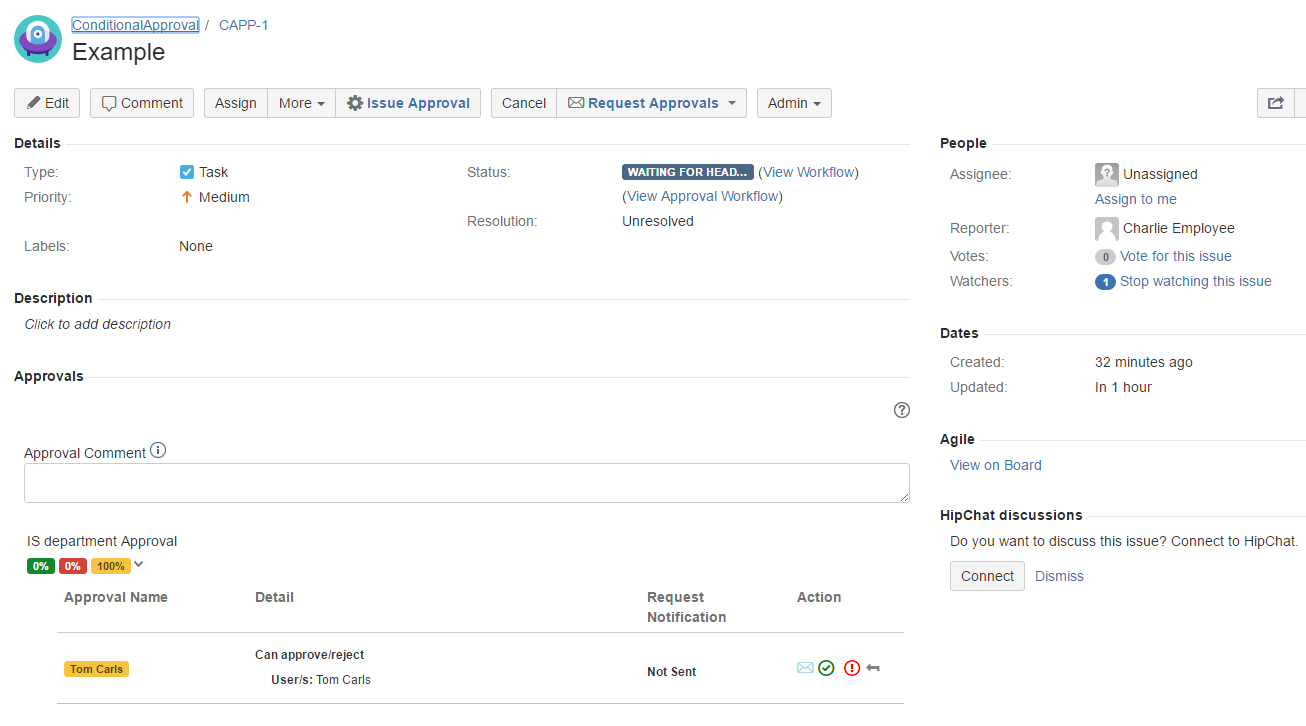Click the gray reset arrow icon

(x=873, y=668)
